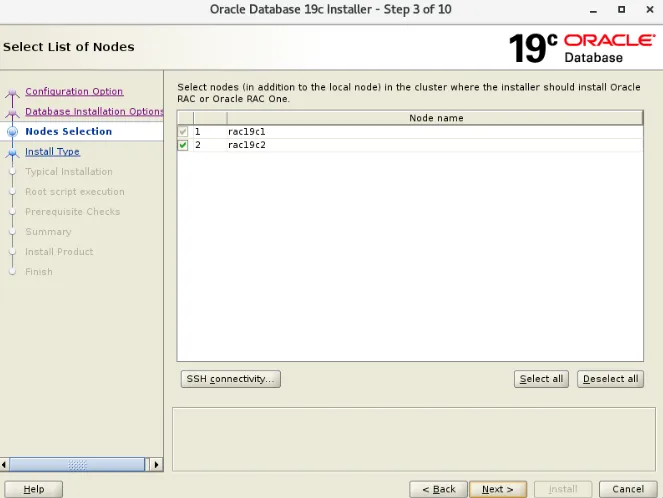Open Help for this installer step
This screenshot has height=498, width=663.
coord(34,489)
